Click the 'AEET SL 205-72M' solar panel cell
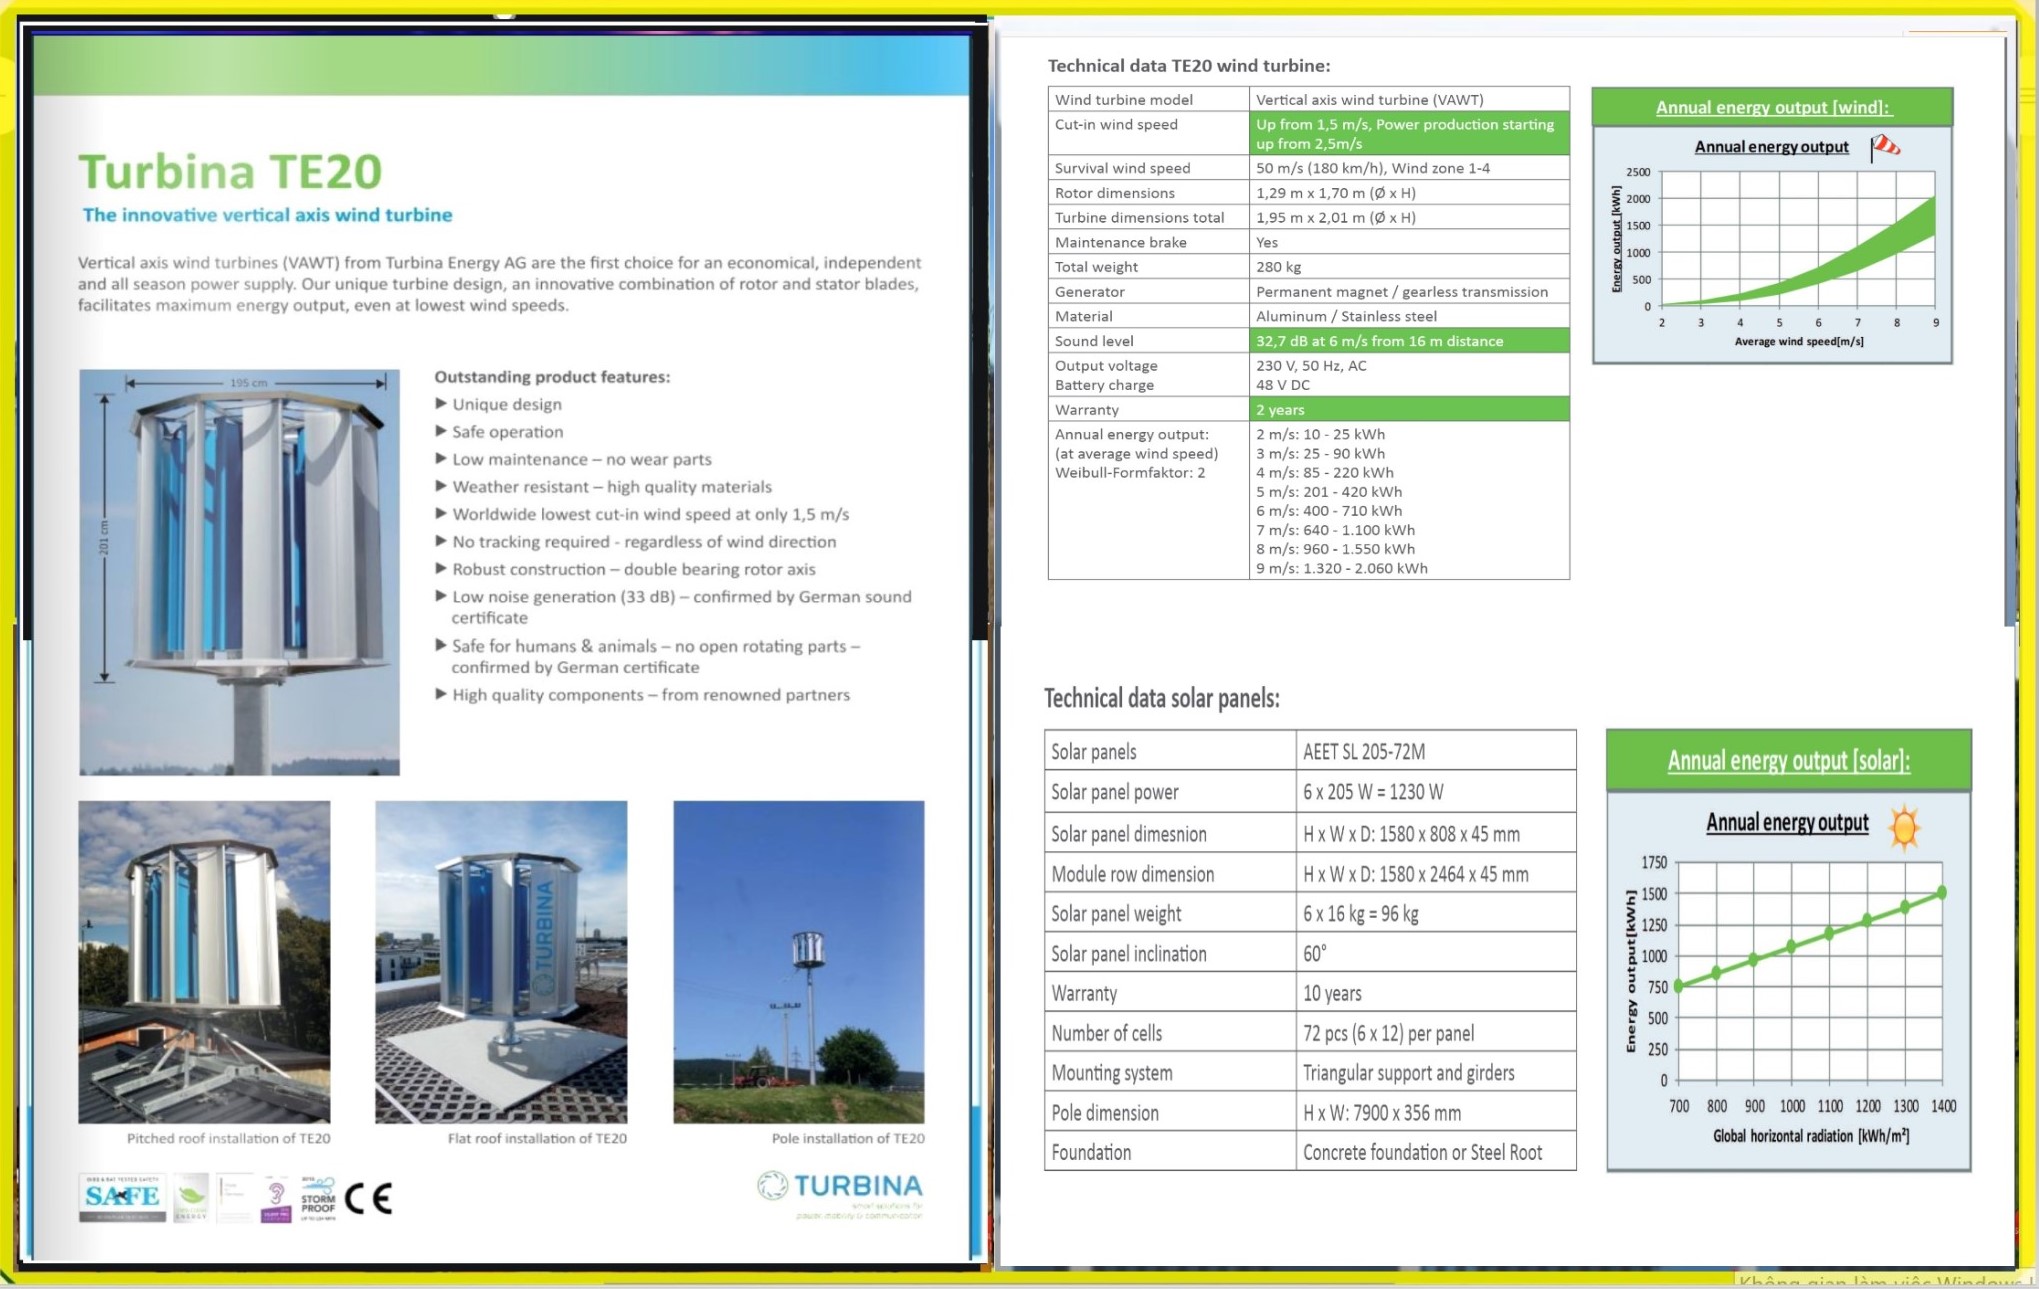This screenshot has width=2039, height=1289. coord(1436,751)
